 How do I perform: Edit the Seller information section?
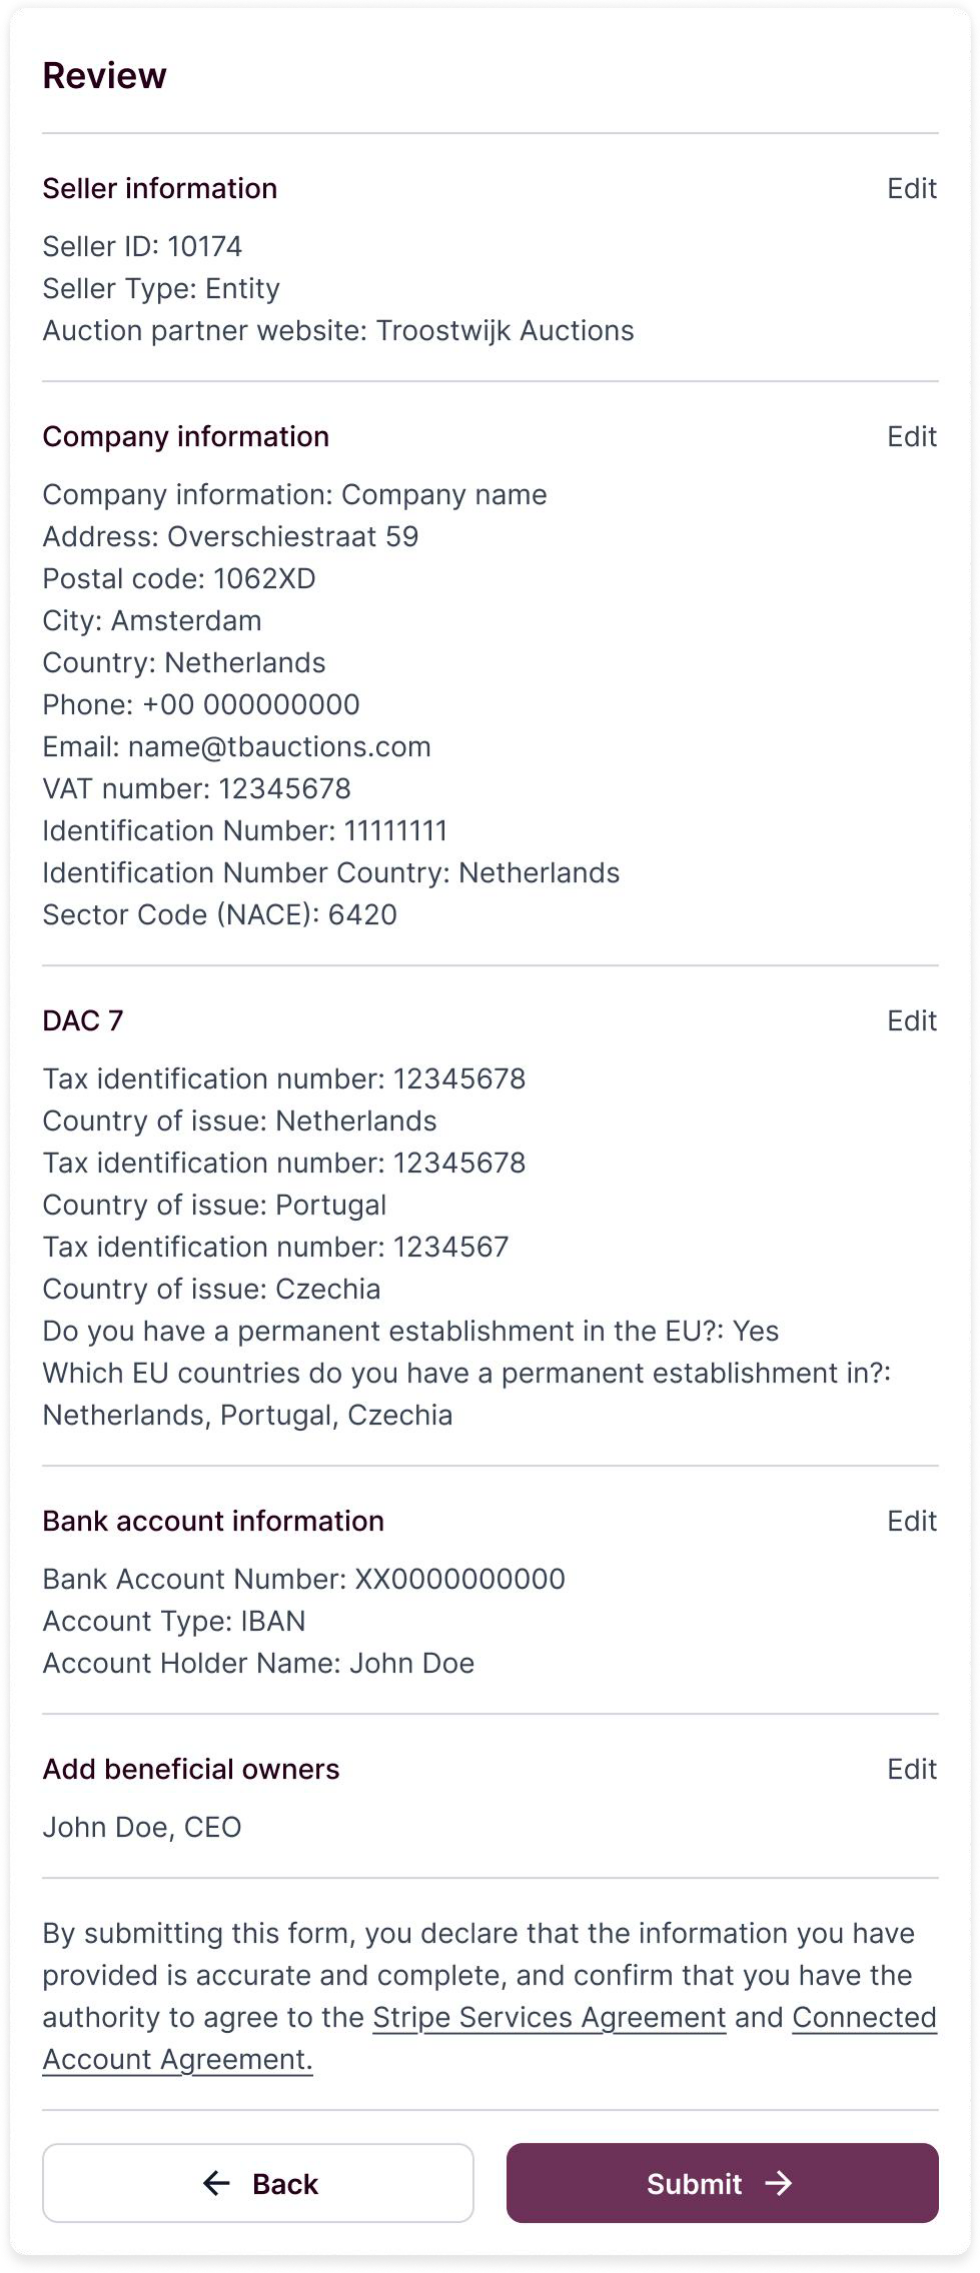click(911, 189)
